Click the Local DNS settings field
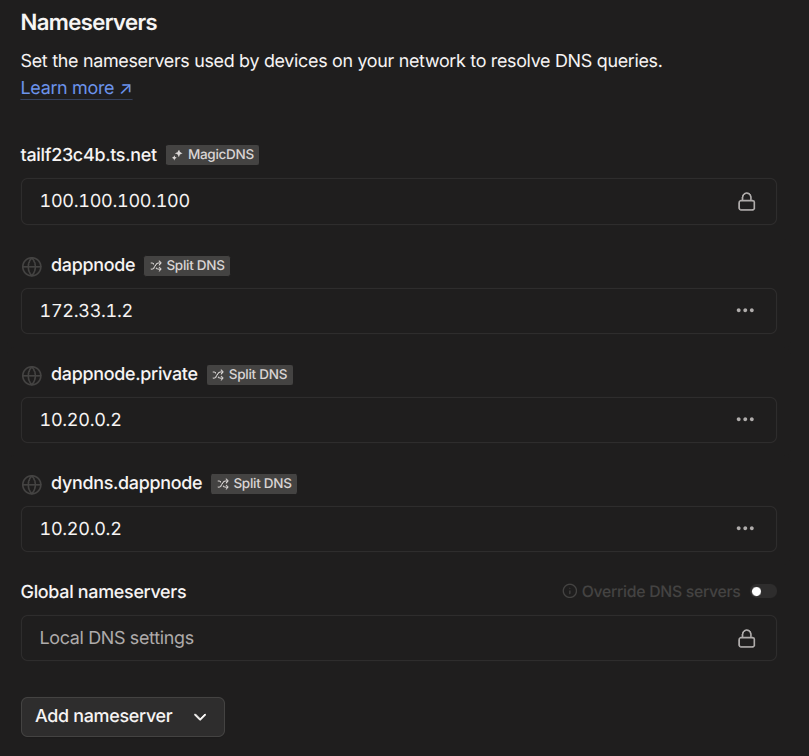809x756 pixels. [380, 638]
